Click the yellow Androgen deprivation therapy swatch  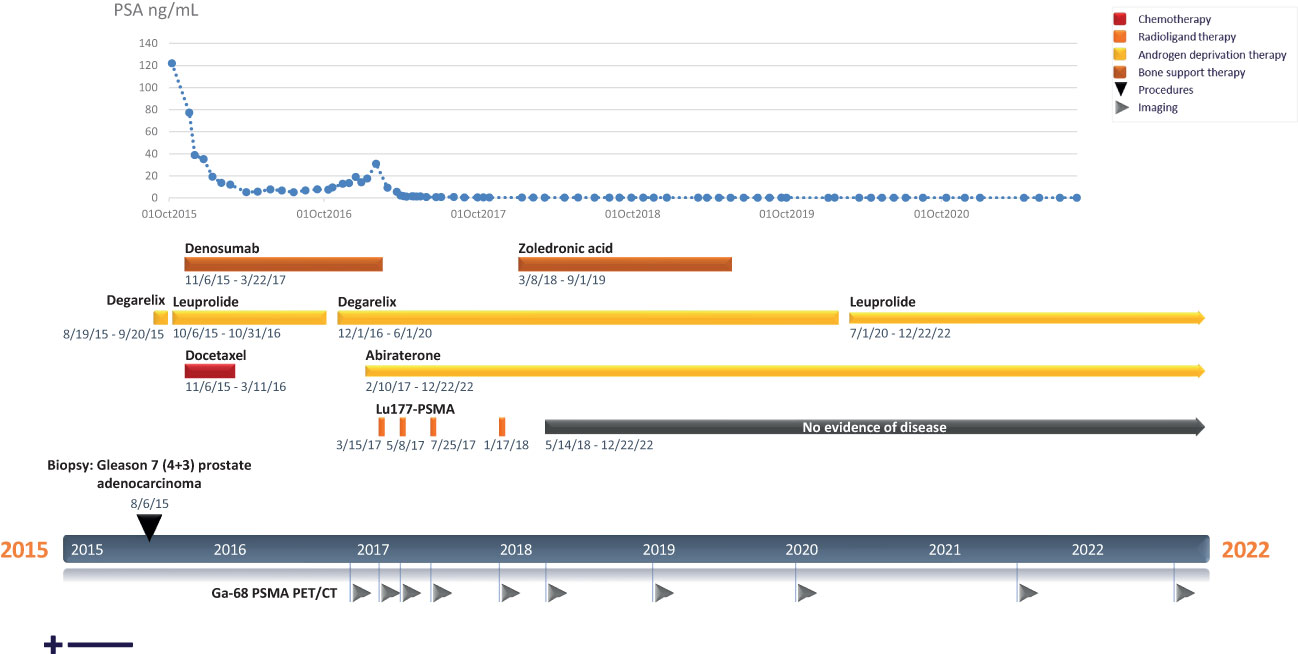click(x=1121, y=55)
